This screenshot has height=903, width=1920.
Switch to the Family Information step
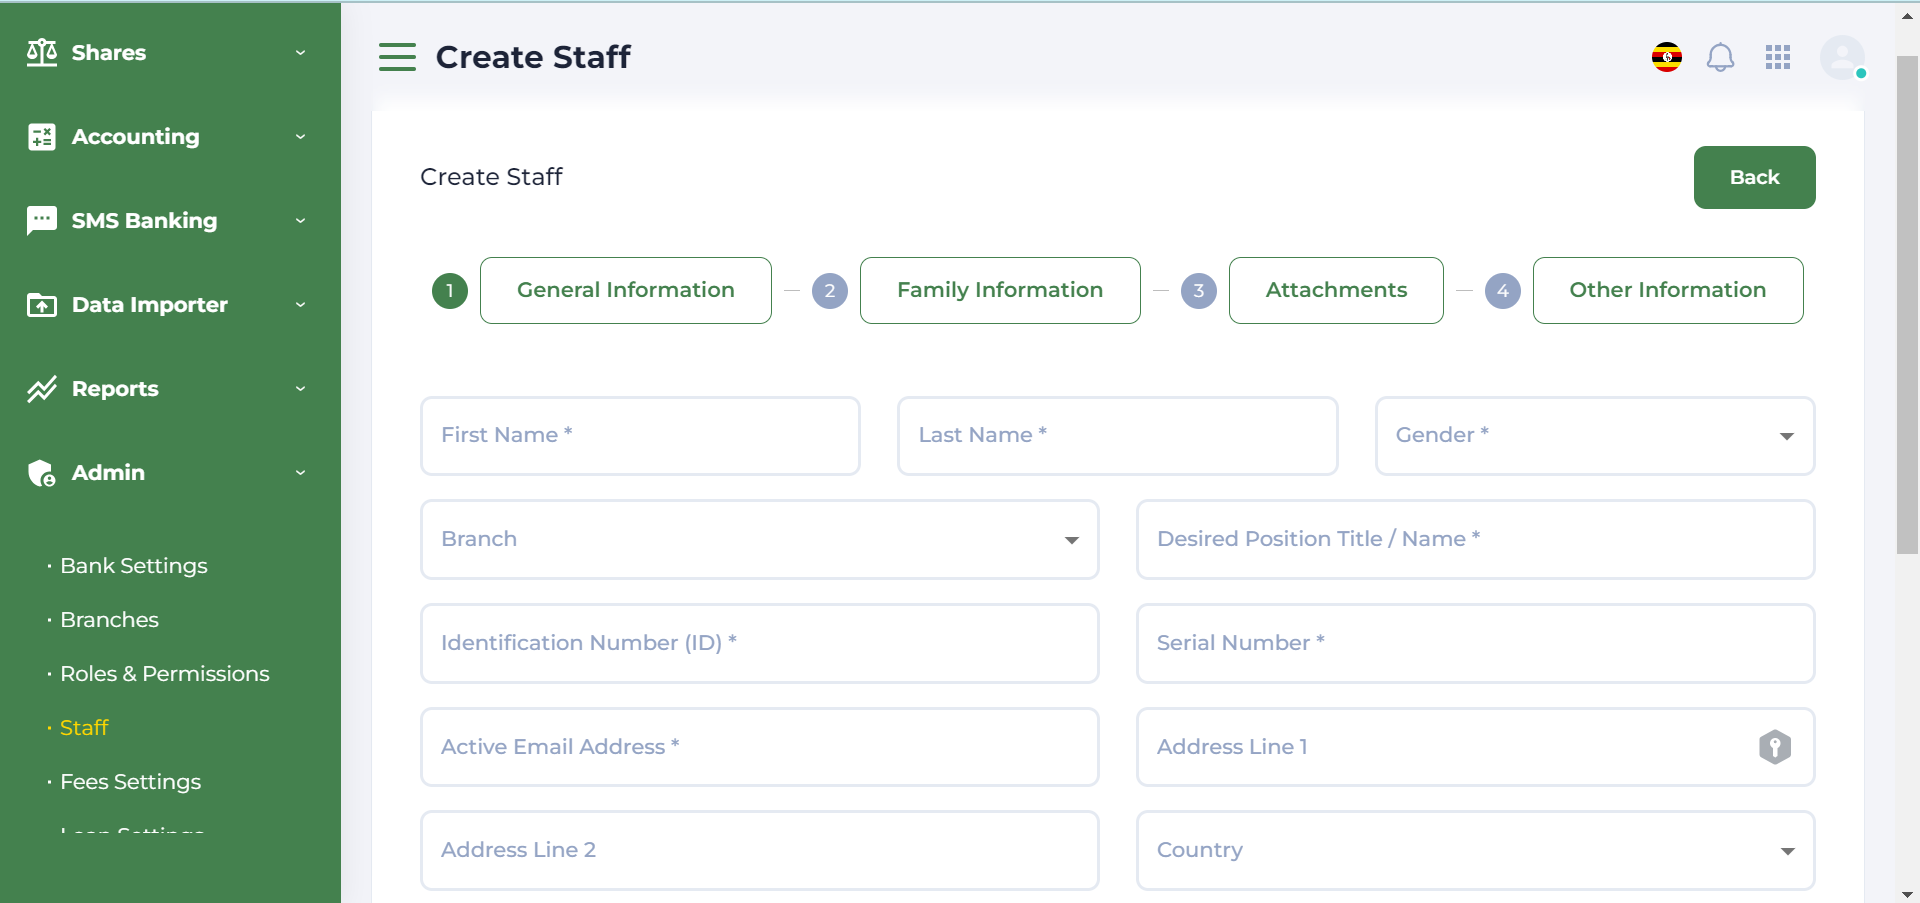click(999, 290)
